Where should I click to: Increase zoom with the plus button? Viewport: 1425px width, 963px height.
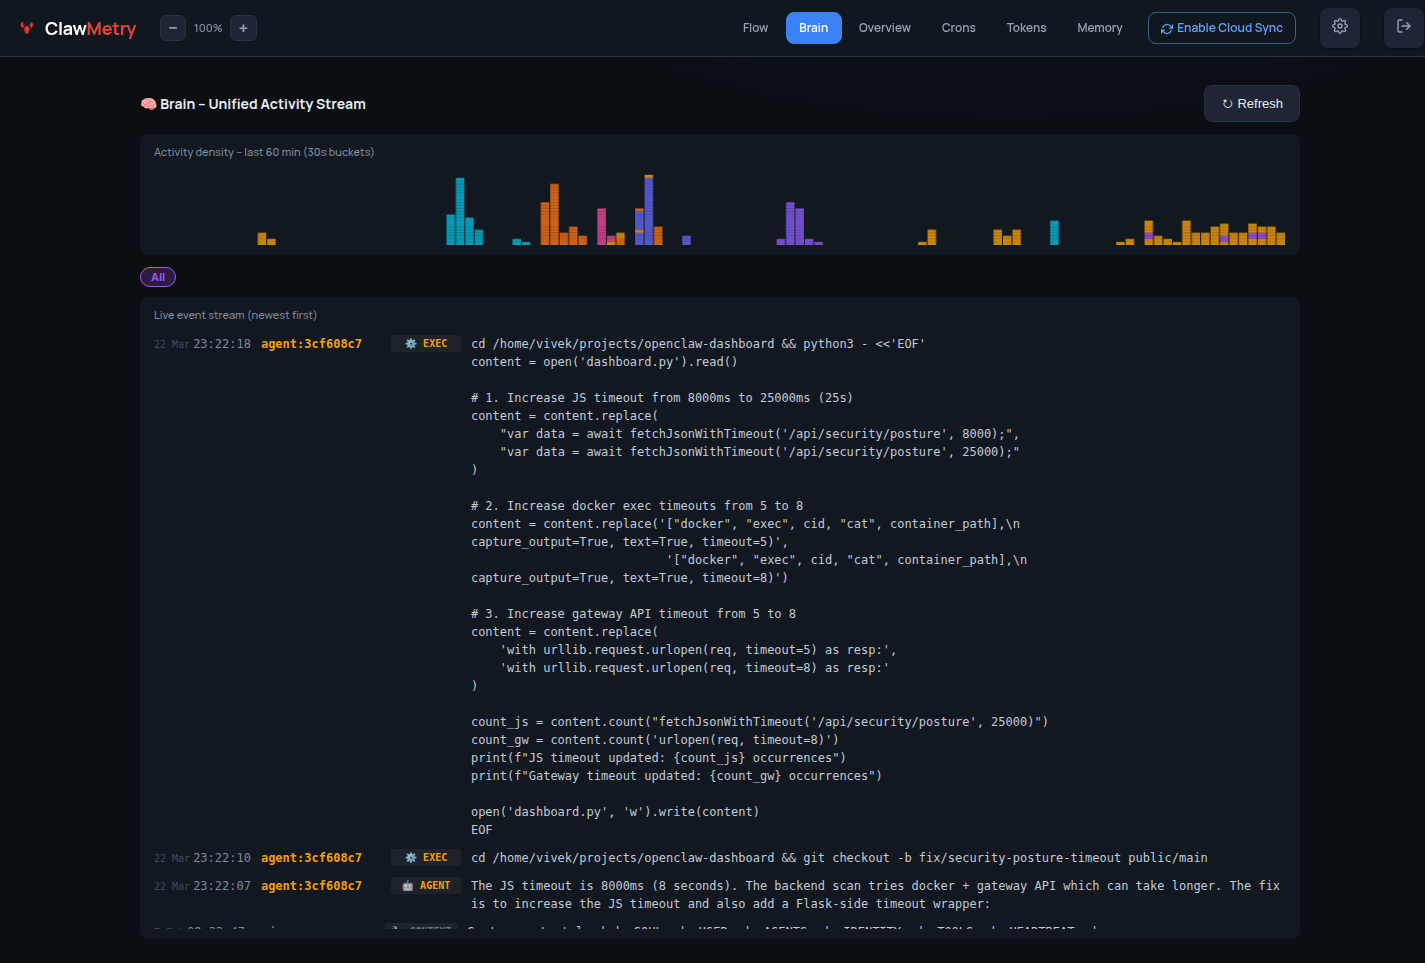point(243,28)
